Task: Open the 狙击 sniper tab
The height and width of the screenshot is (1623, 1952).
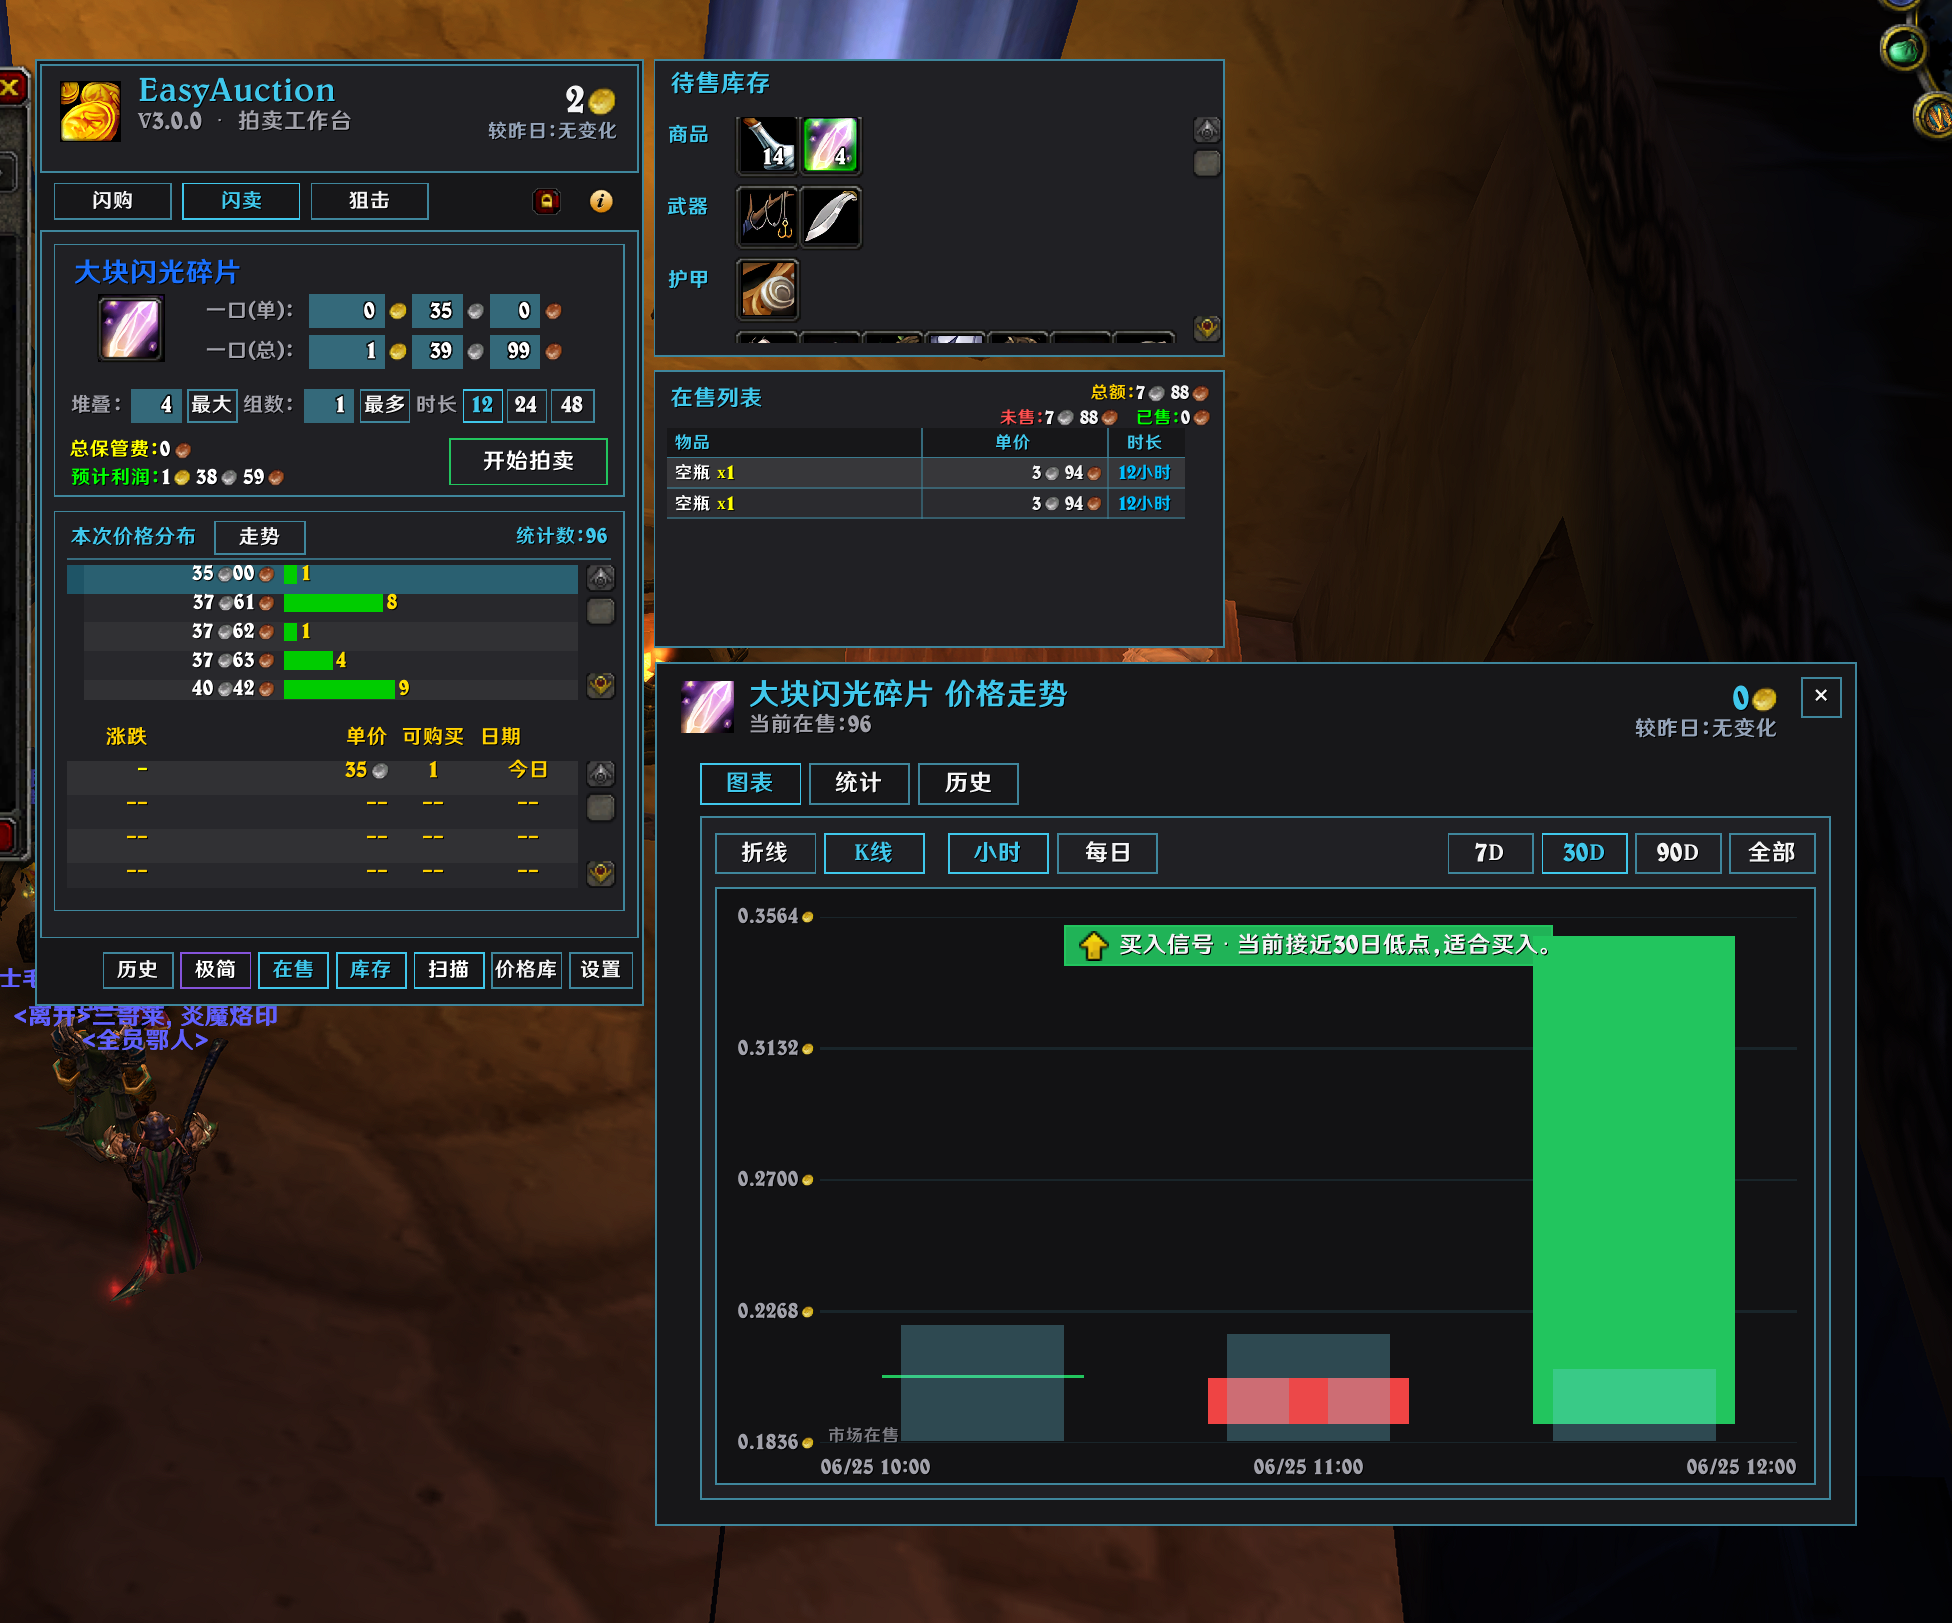Action: click(x=369, y=201)
